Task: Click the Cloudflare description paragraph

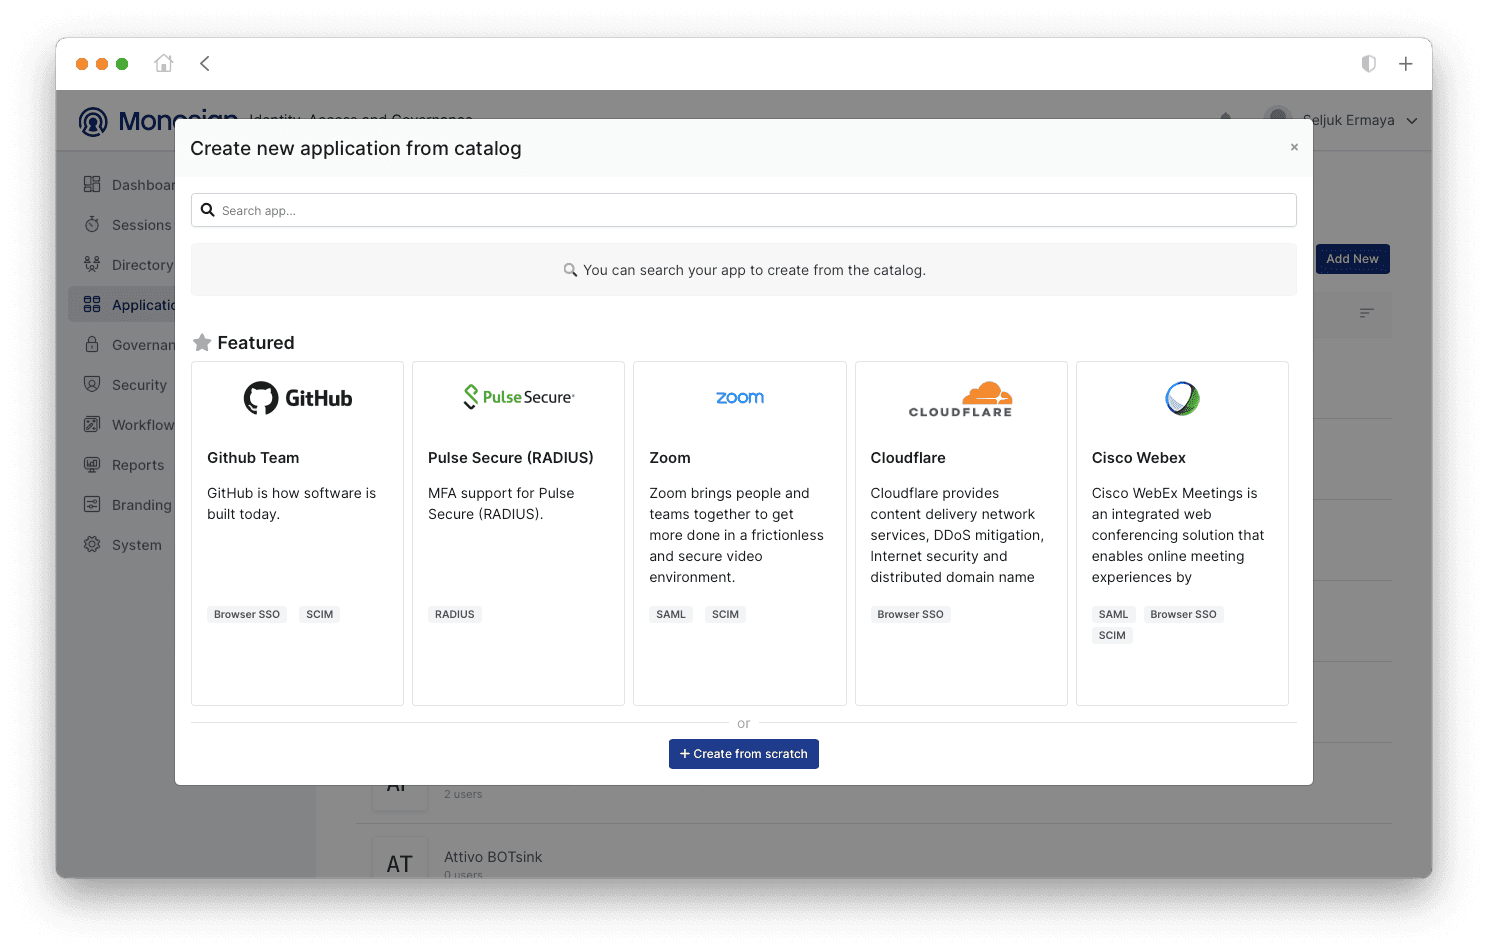Action: click(x=957, y=535)
